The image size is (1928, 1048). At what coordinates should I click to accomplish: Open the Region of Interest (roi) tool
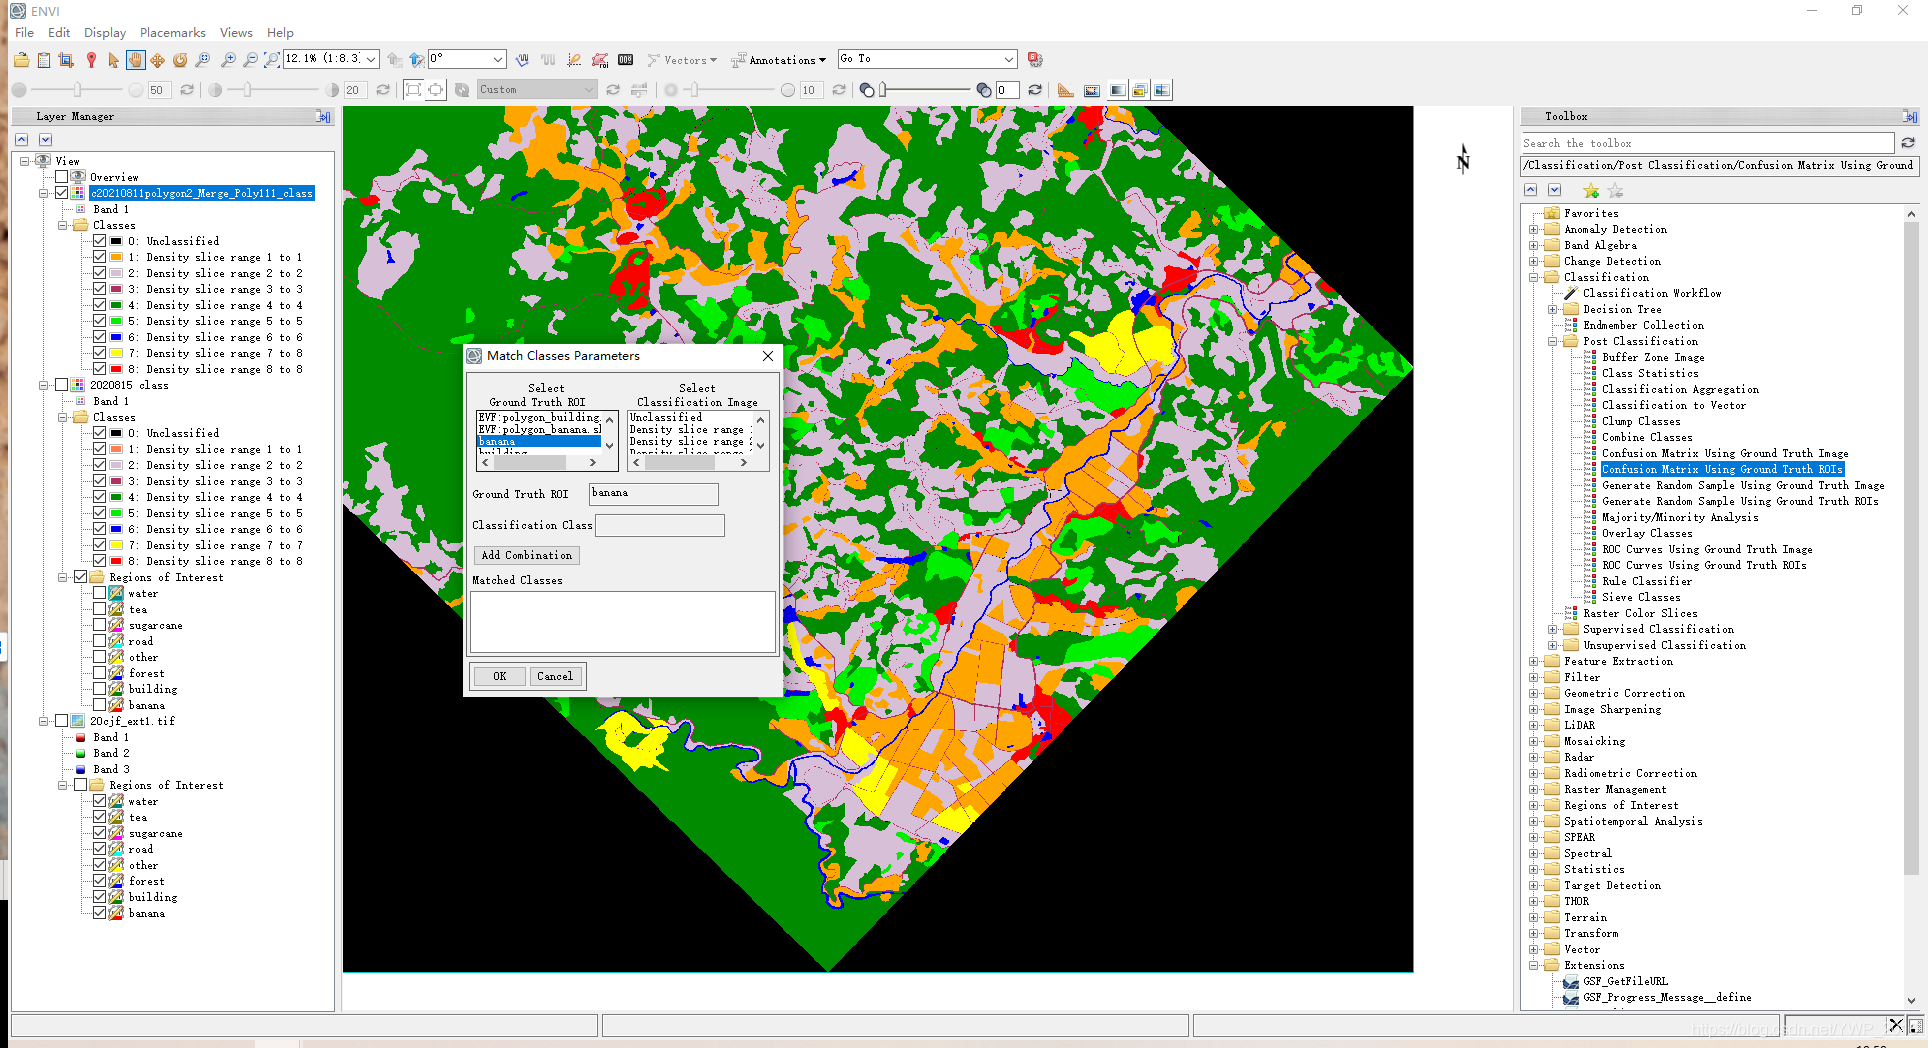coord(600,60)
